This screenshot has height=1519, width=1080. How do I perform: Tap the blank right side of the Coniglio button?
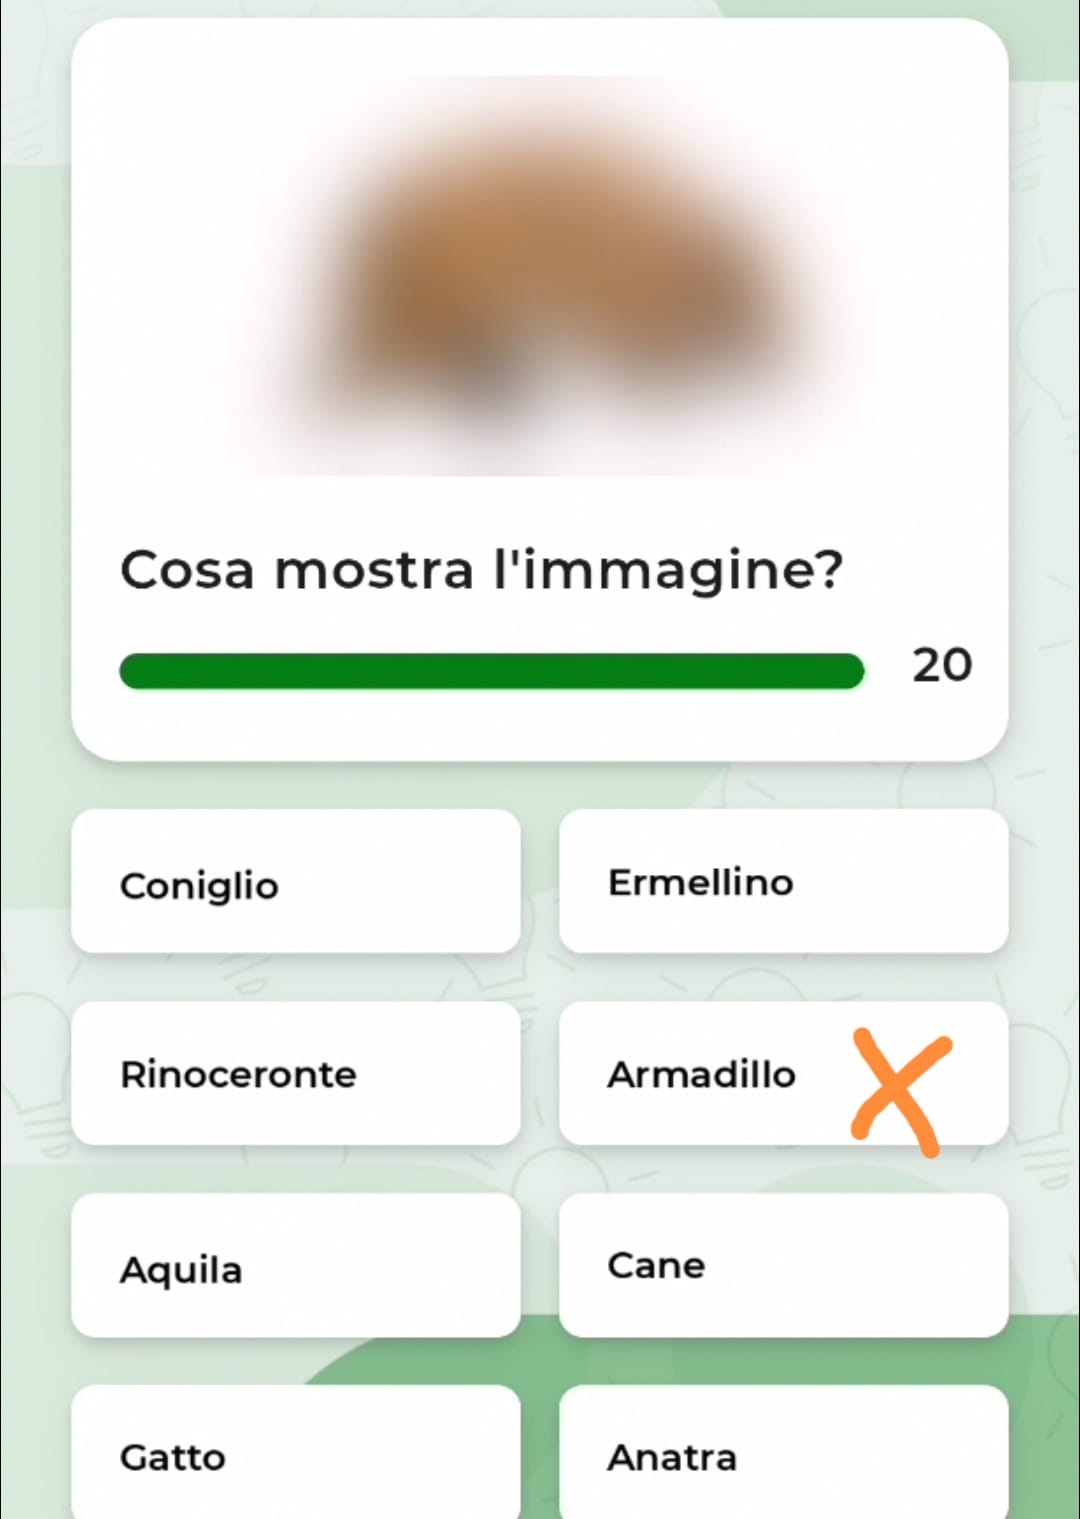pyautogui.click(x=400, y=881)
